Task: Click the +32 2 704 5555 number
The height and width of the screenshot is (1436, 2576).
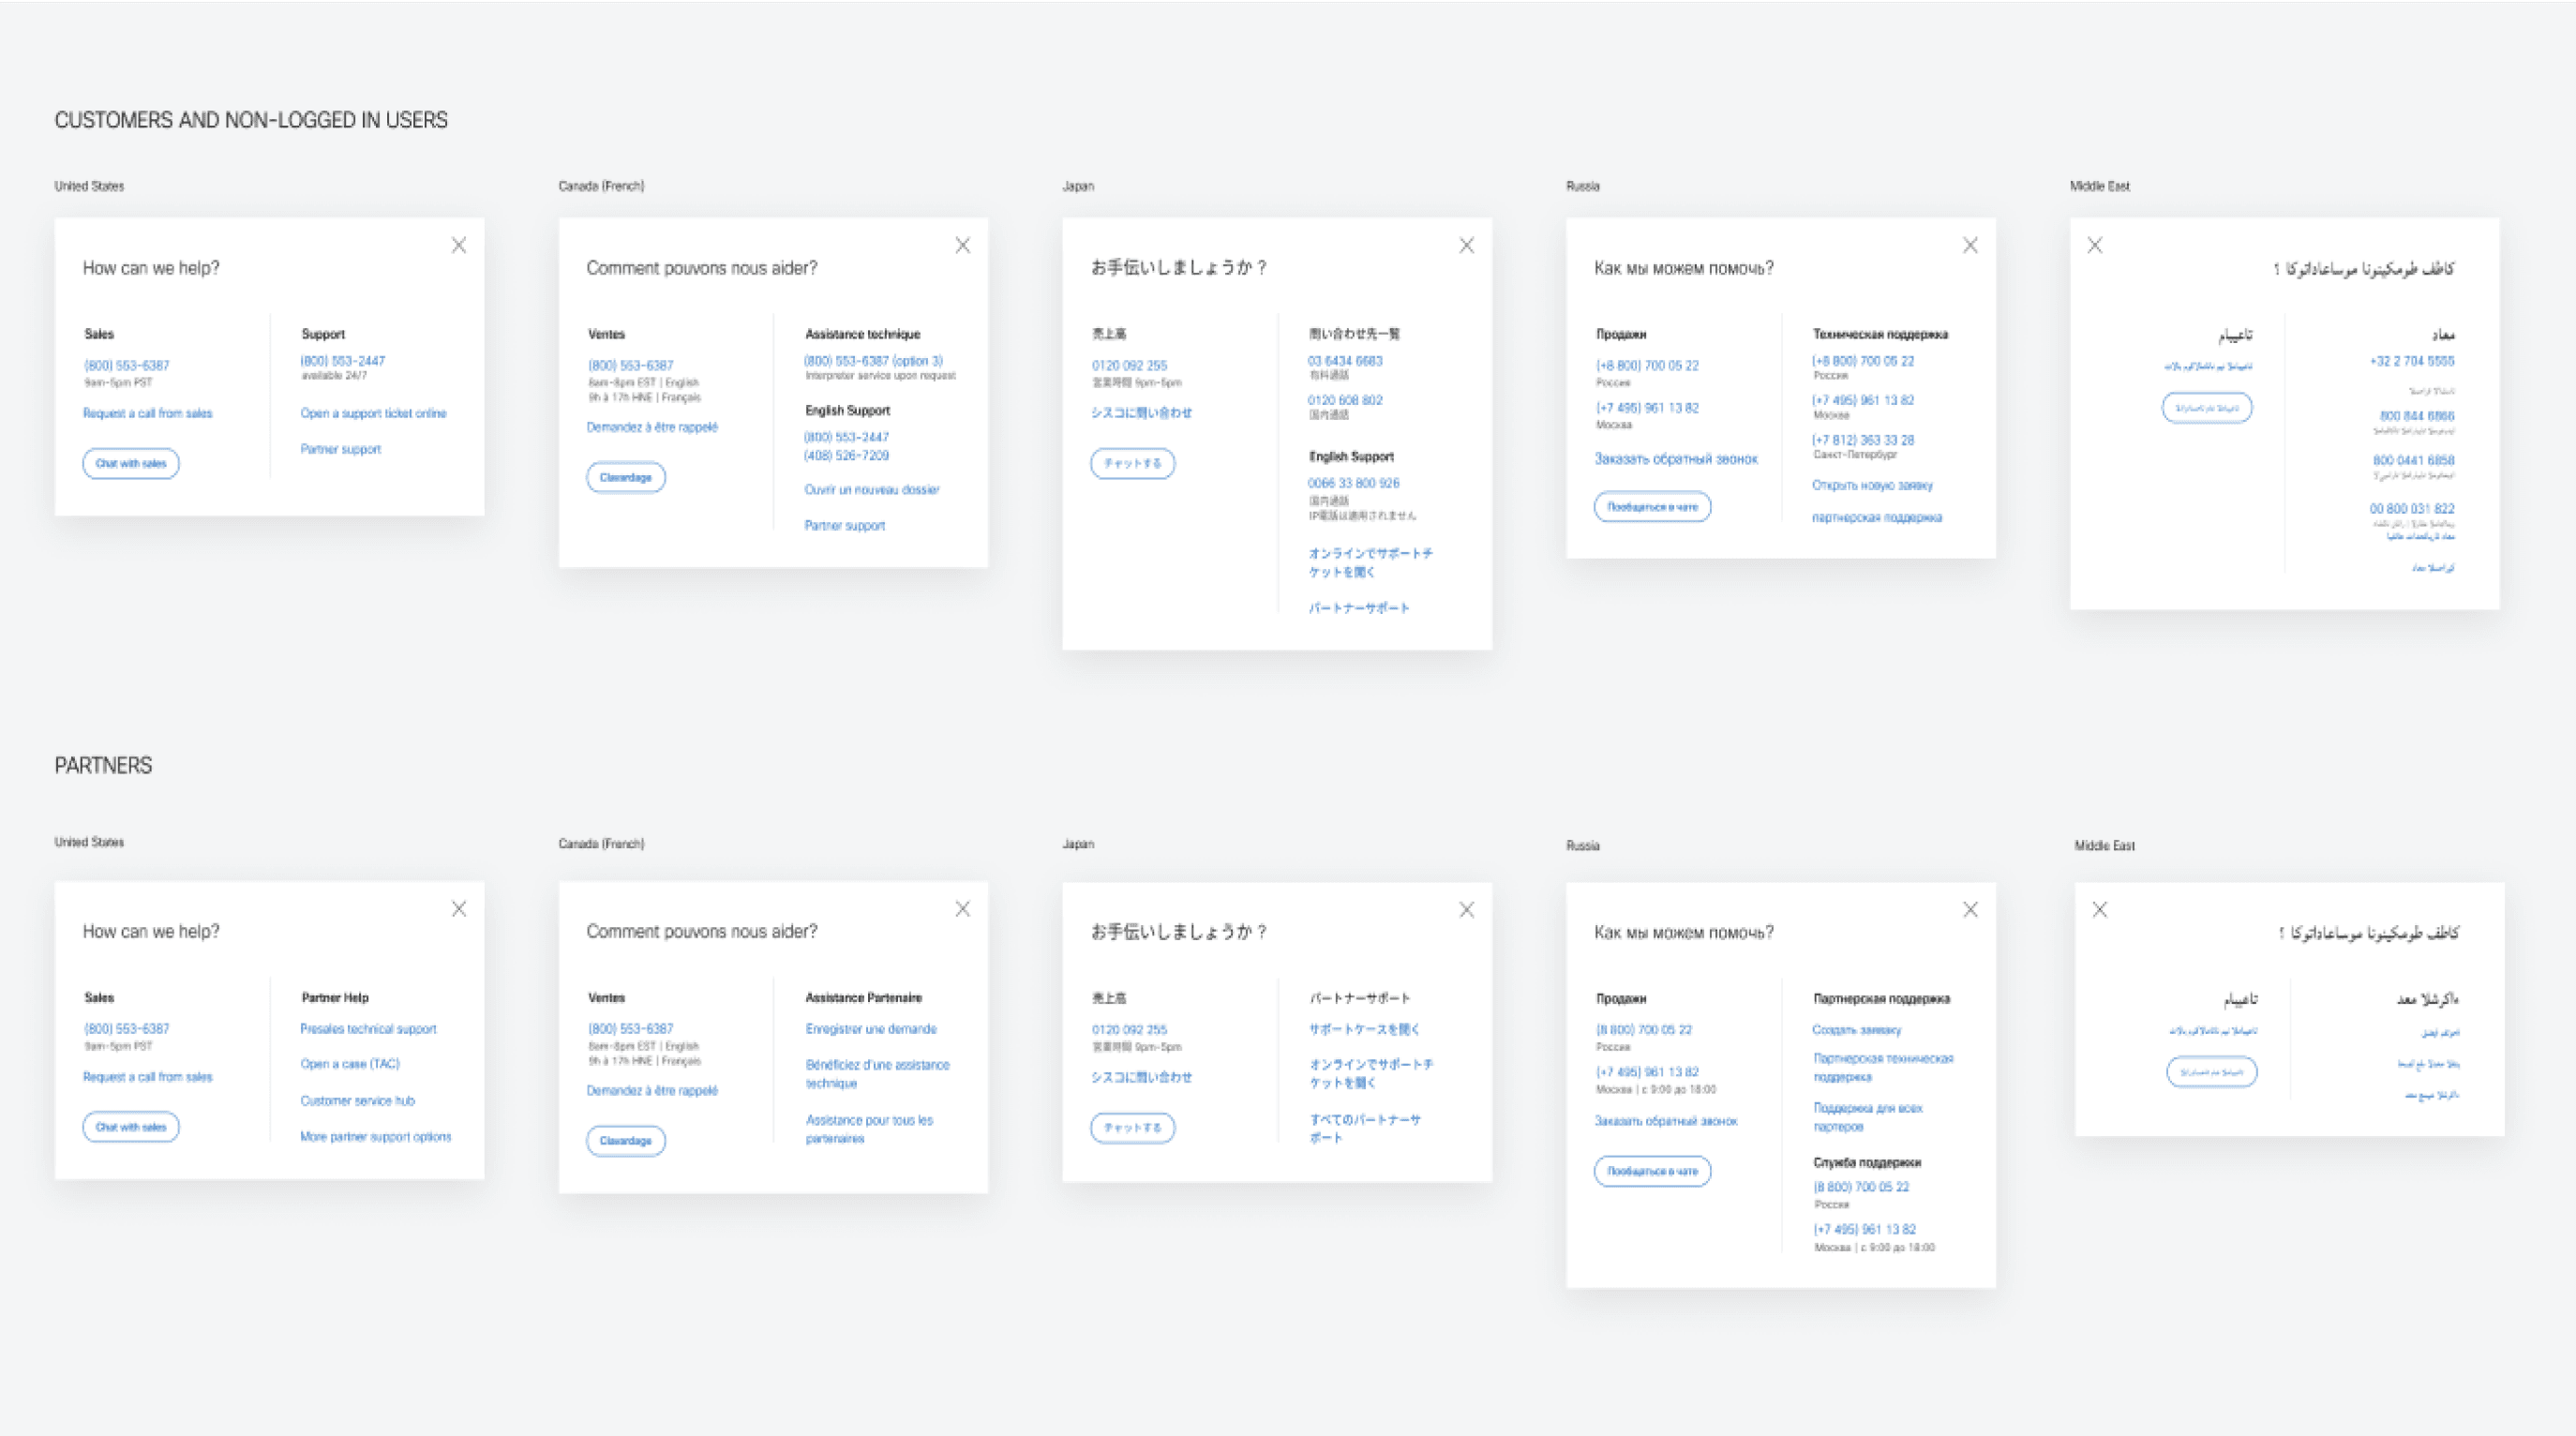Action: click(2411, 361)
